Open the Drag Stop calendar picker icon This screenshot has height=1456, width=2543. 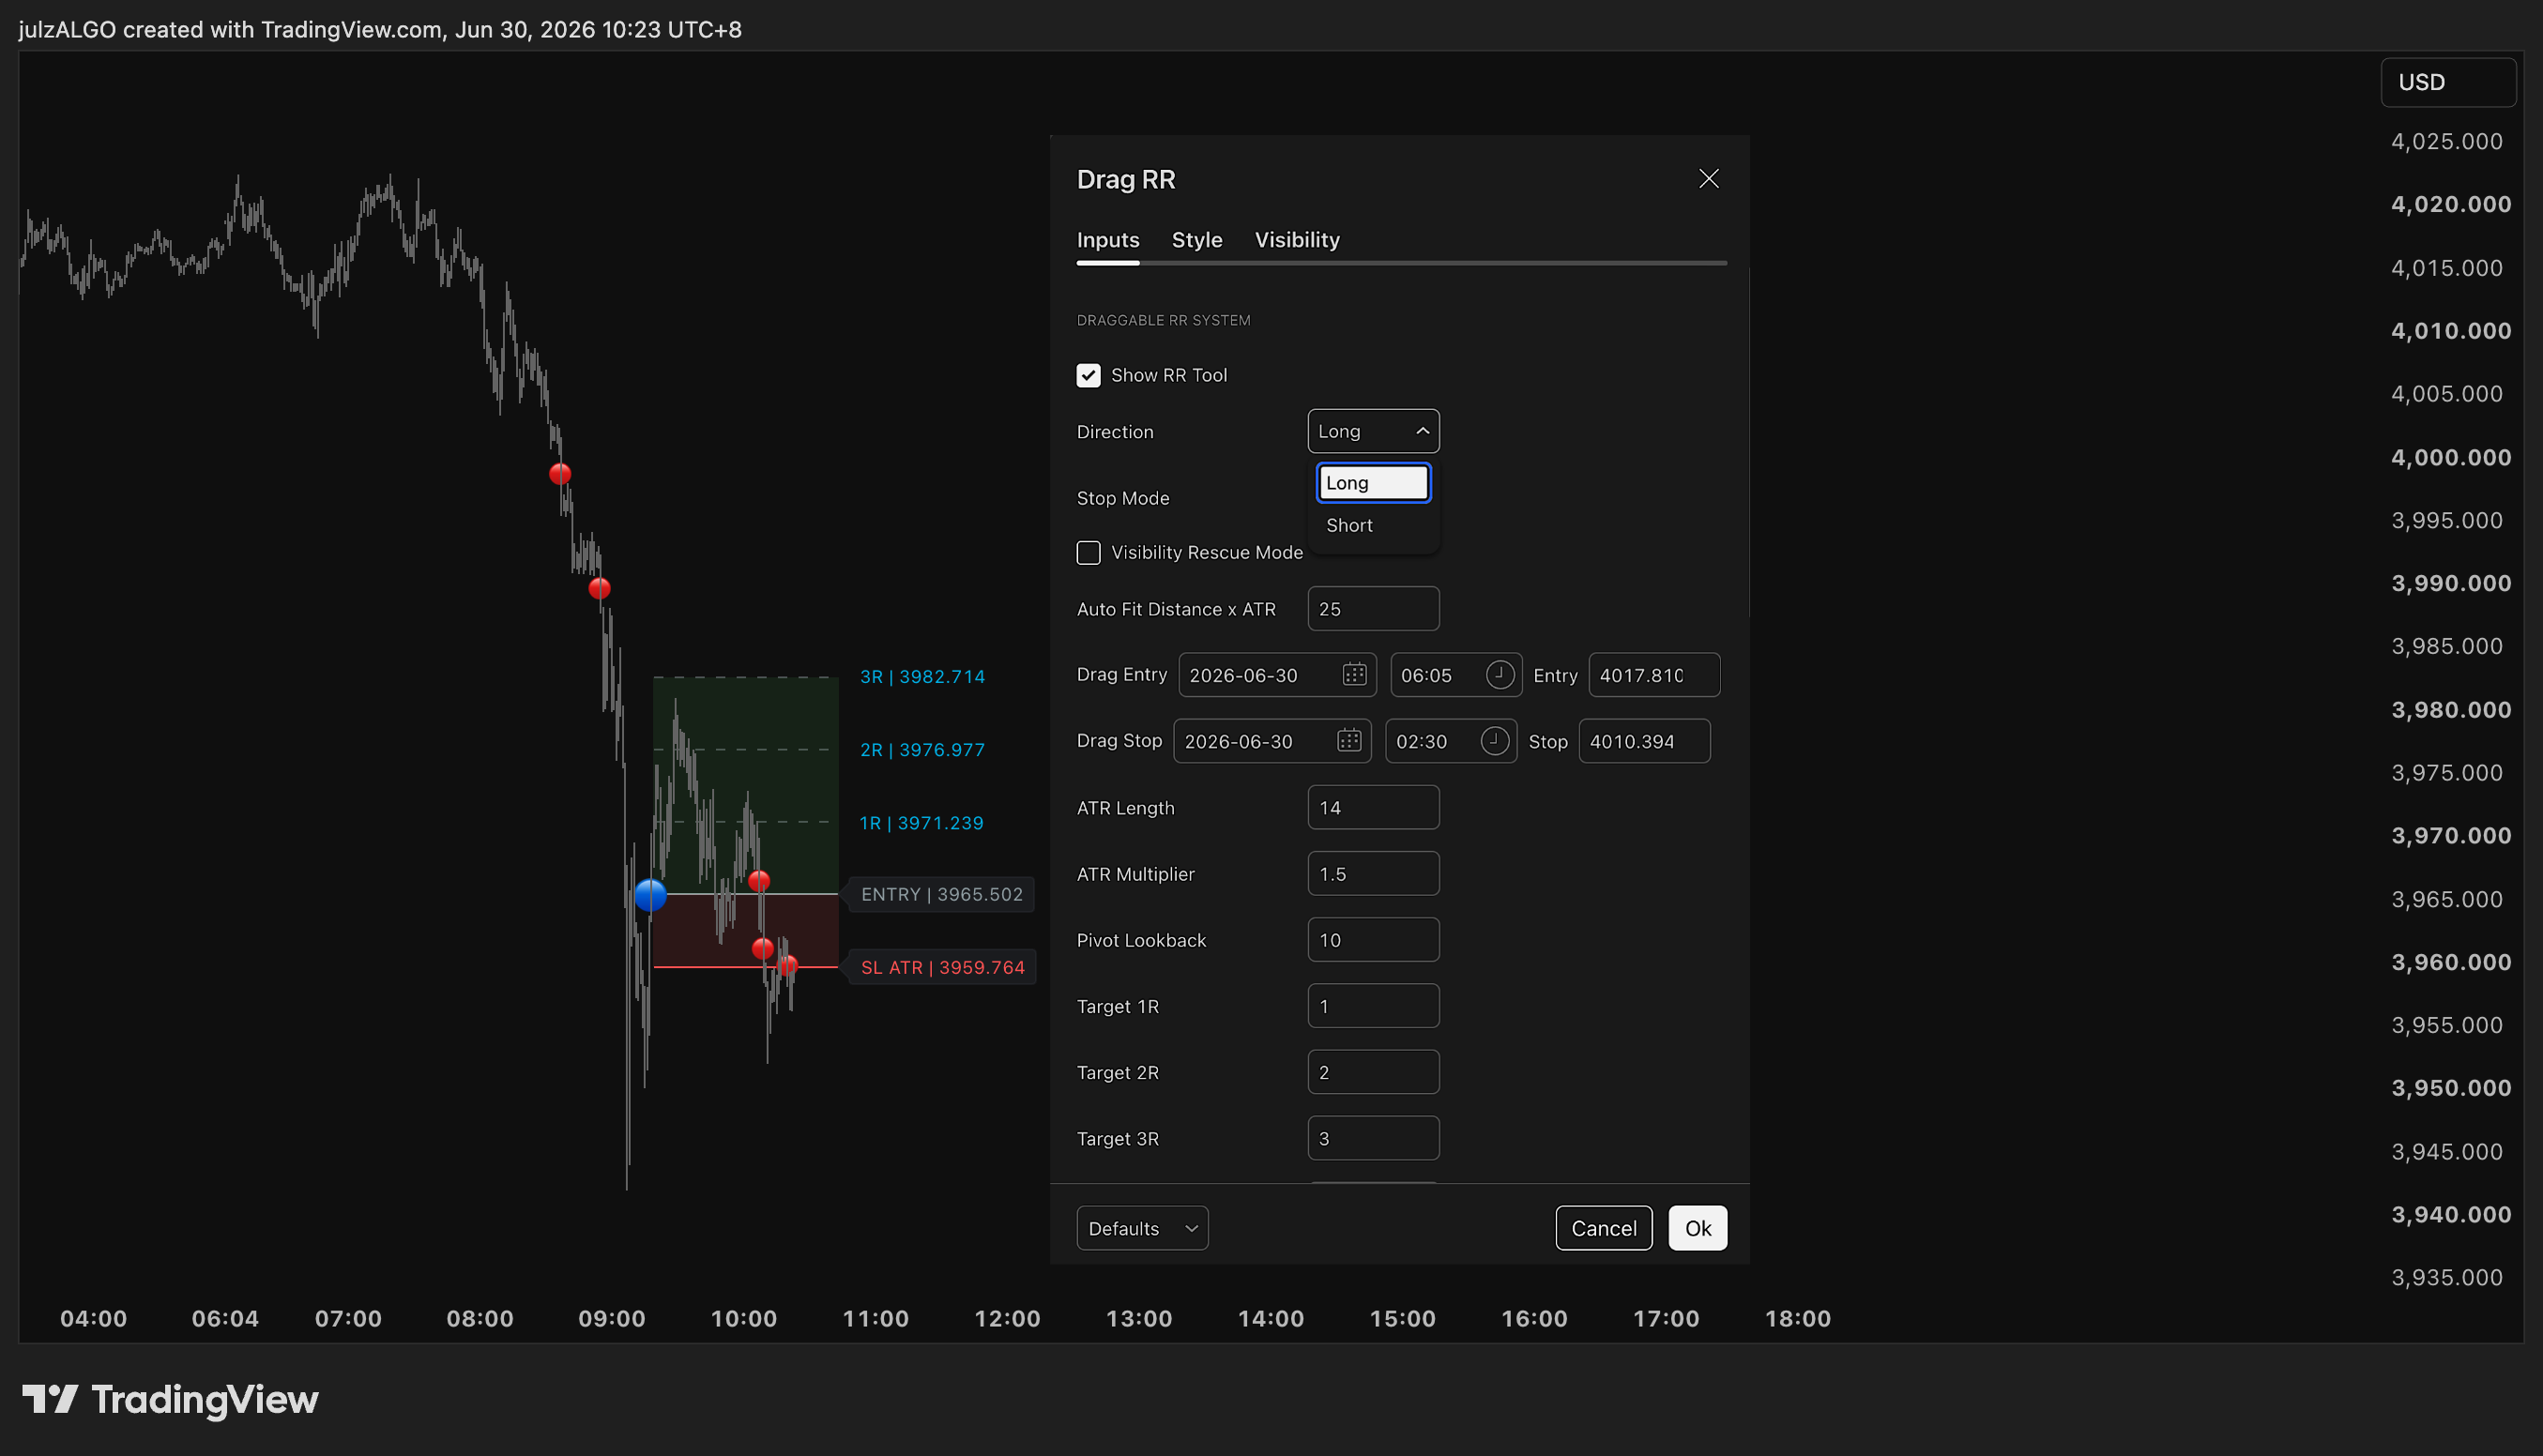[1349, 741]
